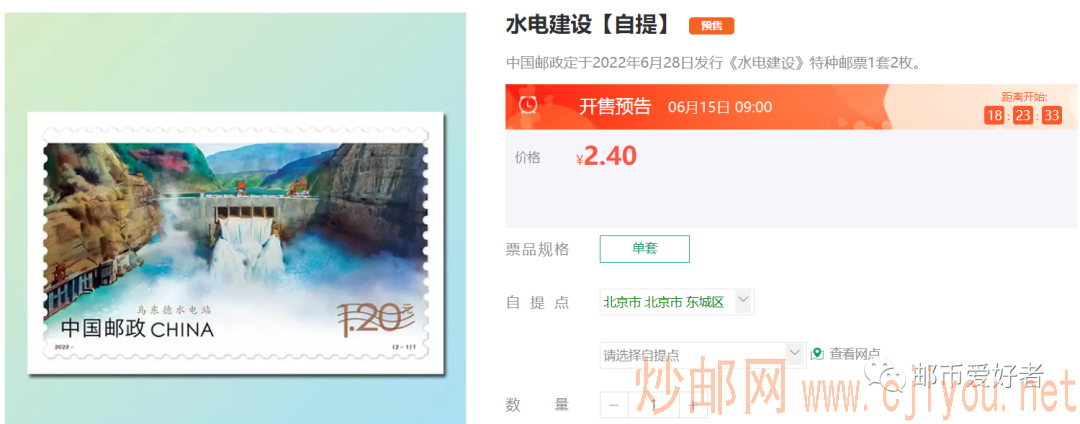Expand the 请选择自提点 pickup point dropdown
Screen dimensions: 1080x424
point(703,355)
